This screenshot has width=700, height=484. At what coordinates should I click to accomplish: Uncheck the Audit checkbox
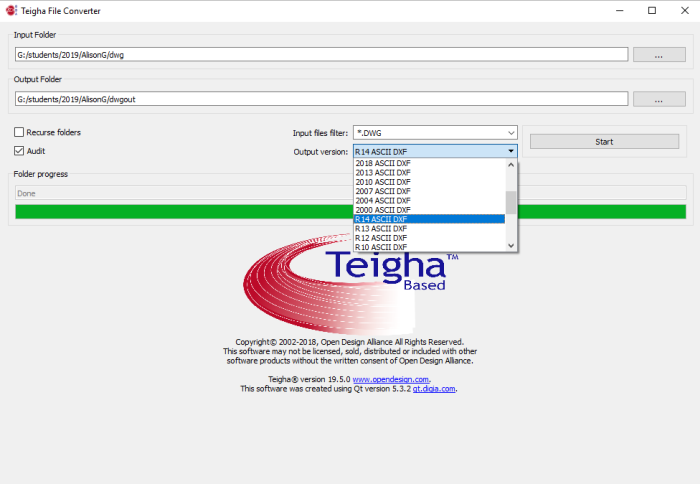(x=19, y=151)
